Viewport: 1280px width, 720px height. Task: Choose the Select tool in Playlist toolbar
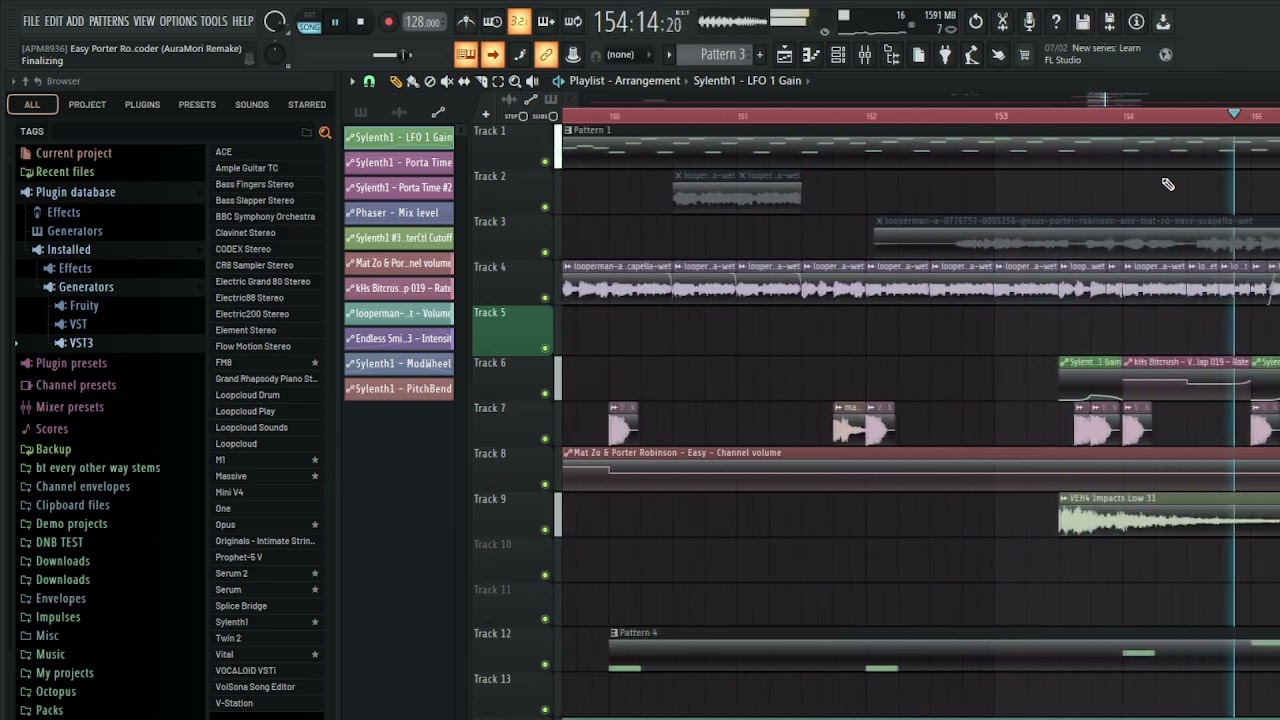(498, 82)
